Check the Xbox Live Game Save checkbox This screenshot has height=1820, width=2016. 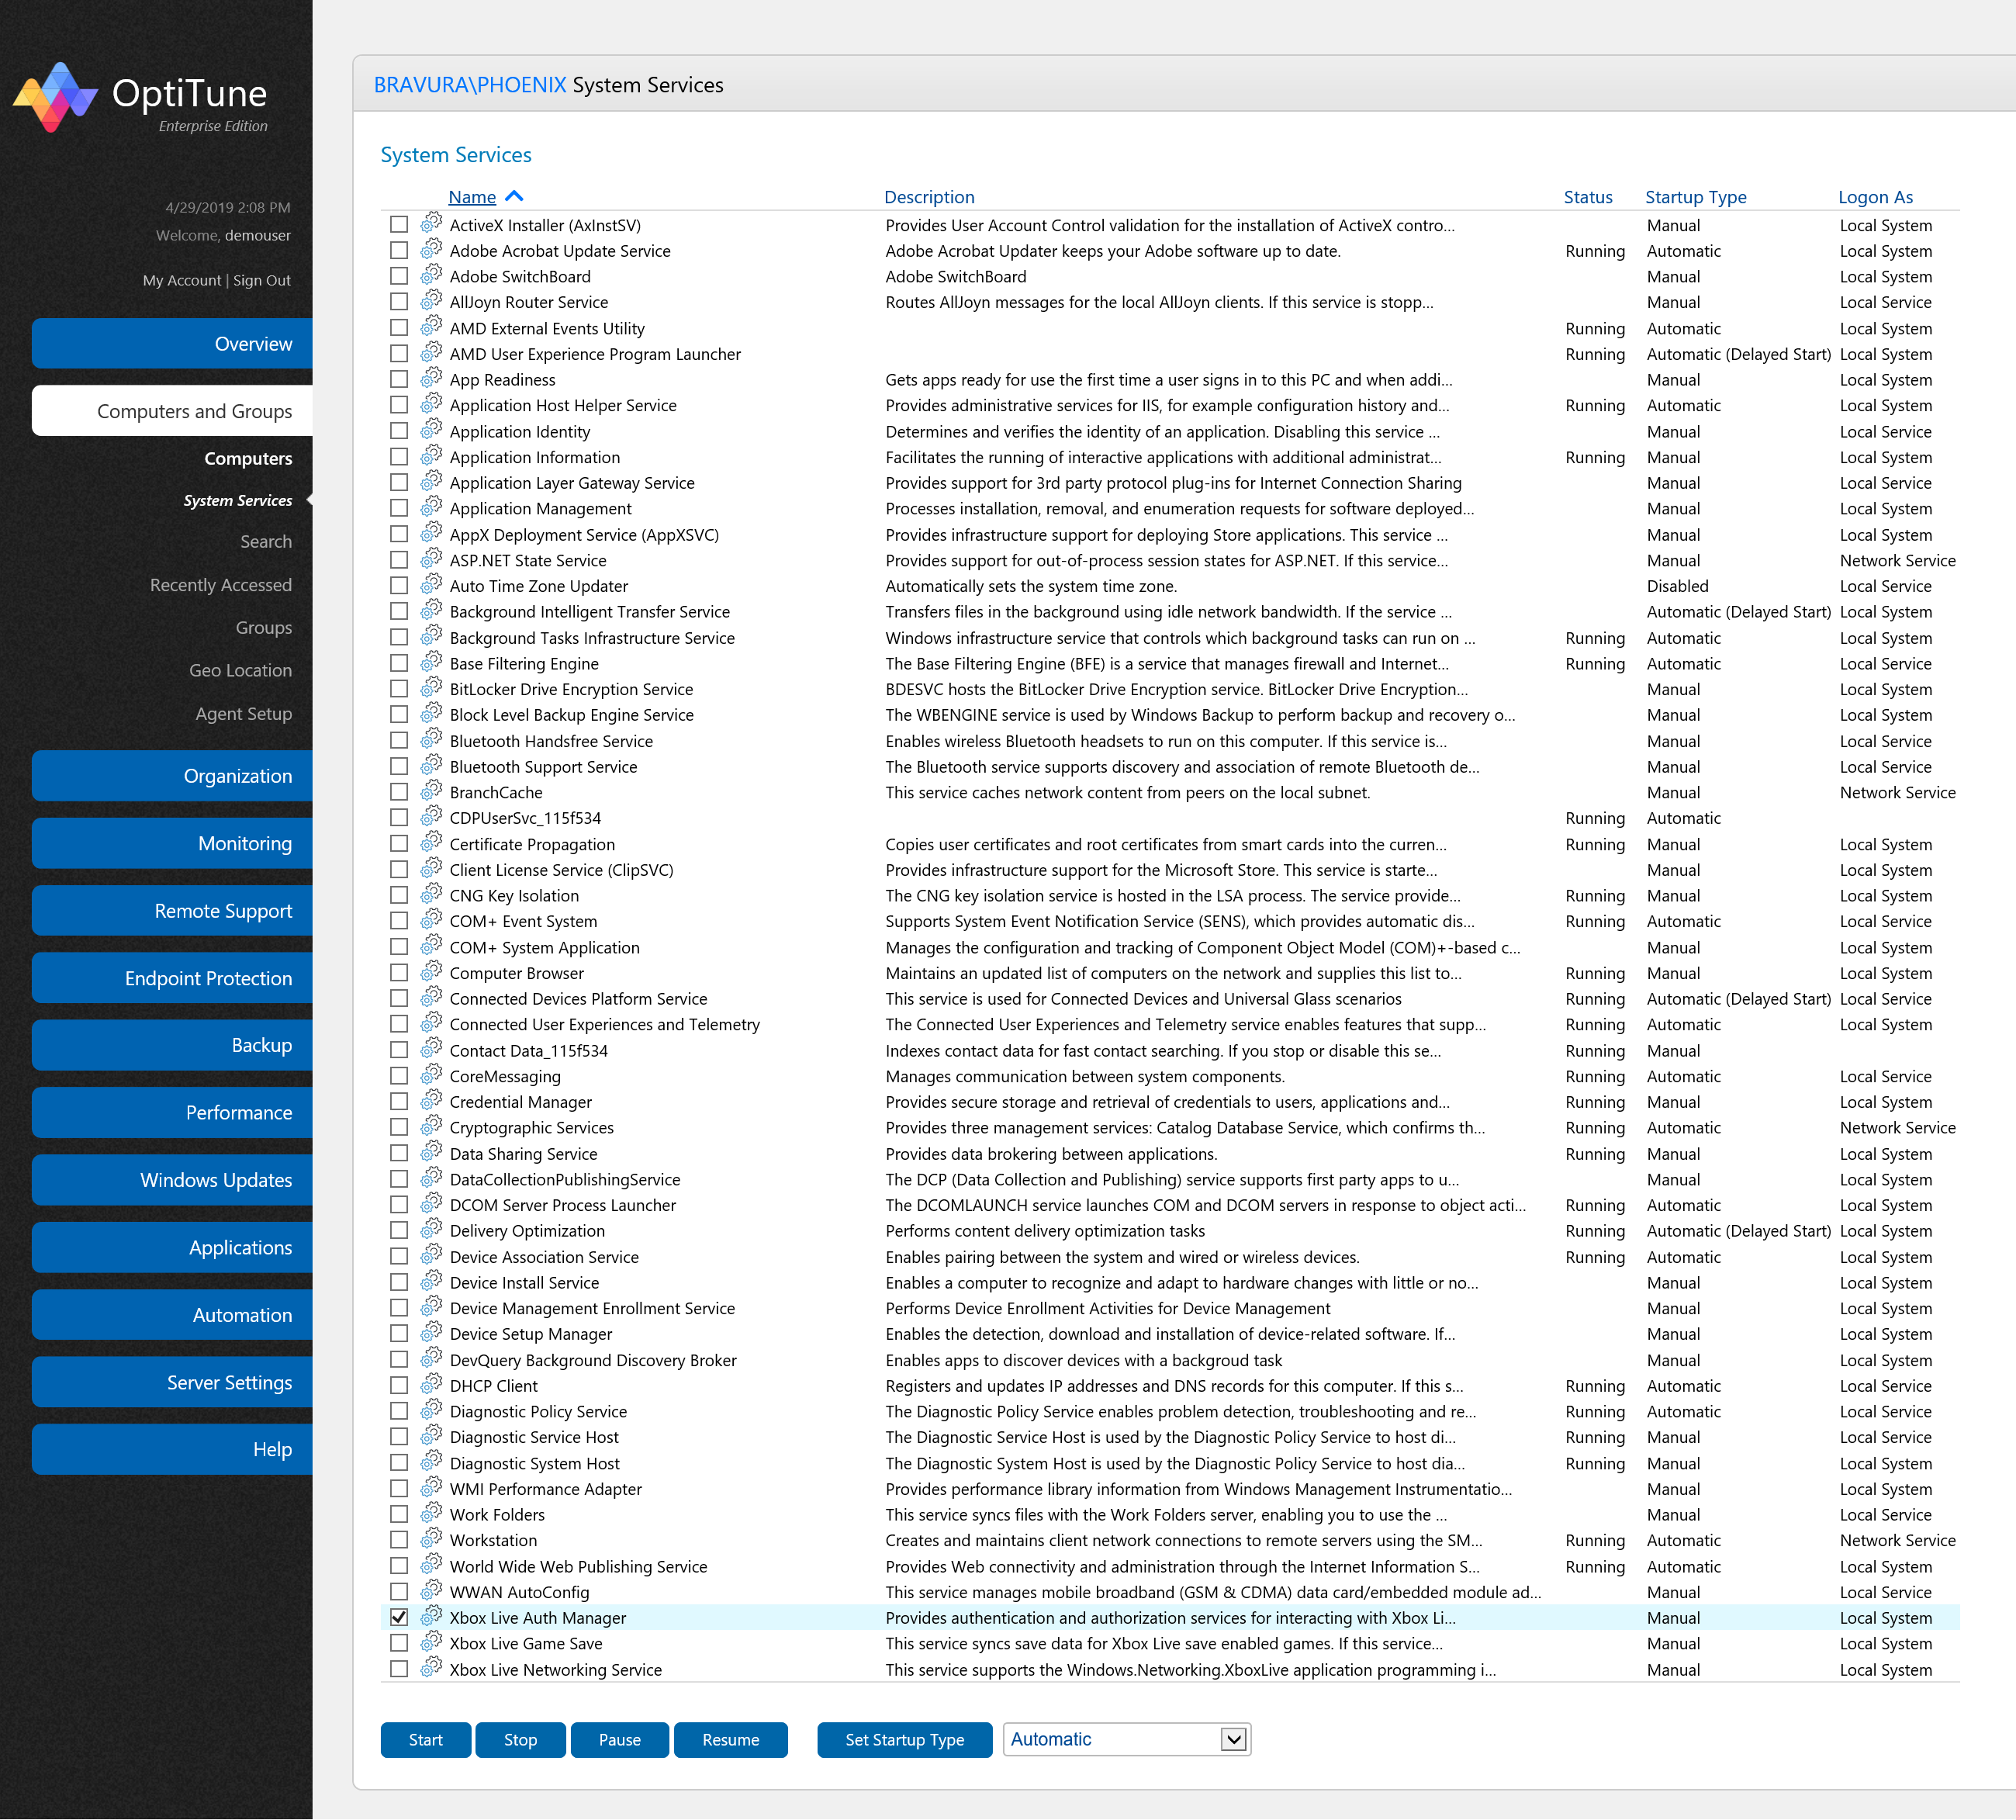pos(399,1643)
